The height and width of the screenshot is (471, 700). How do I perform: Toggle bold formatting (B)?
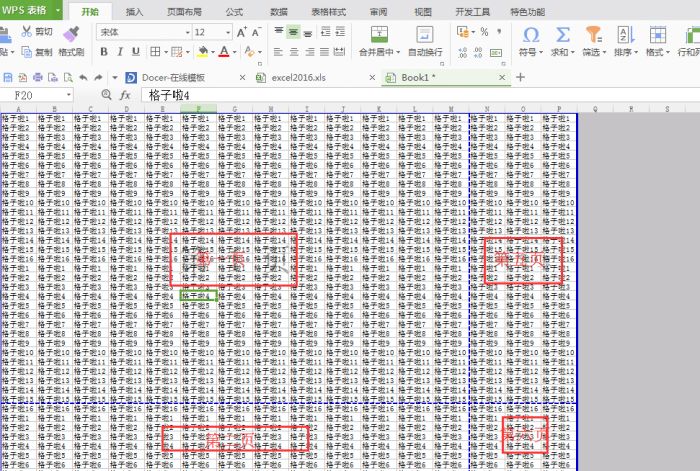tap(104, 52)
